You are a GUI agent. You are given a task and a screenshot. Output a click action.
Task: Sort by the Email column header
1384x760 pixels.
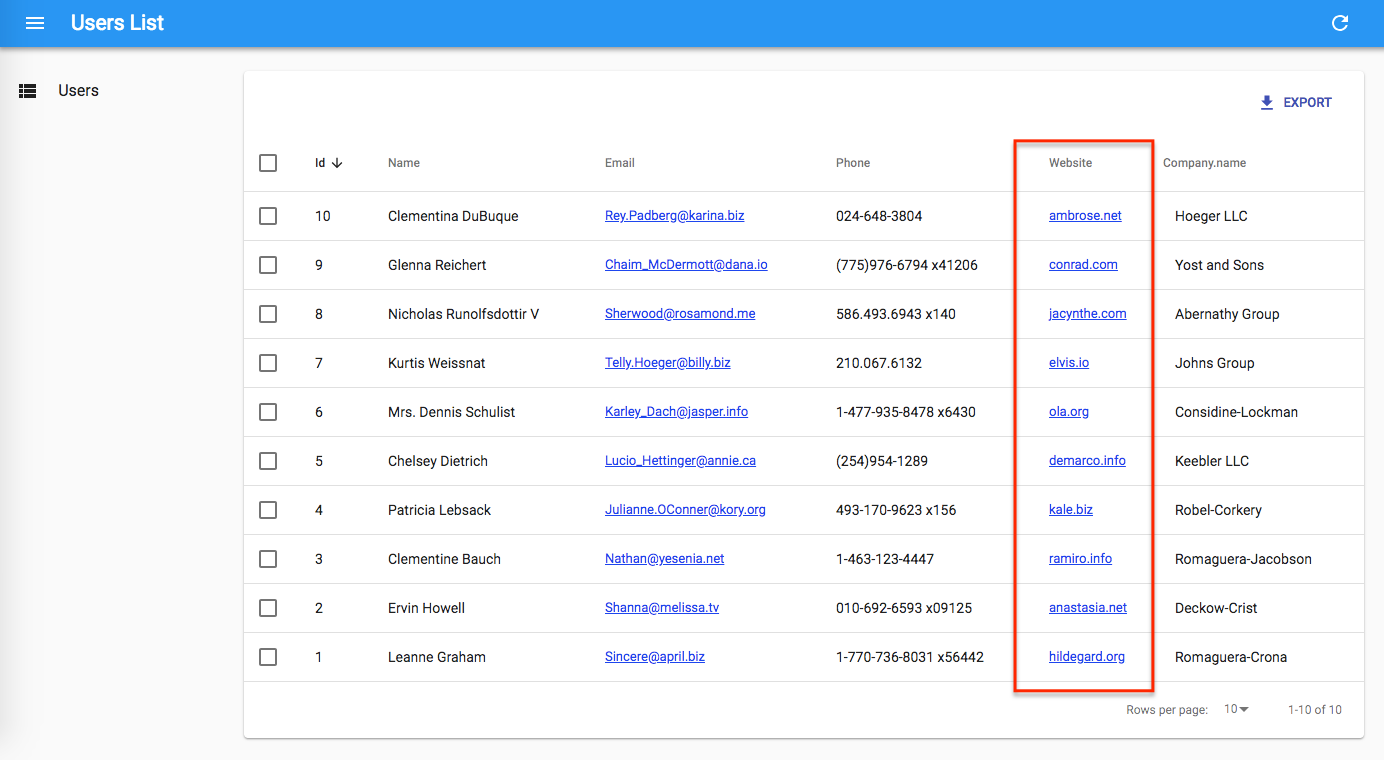coord(620,163)
